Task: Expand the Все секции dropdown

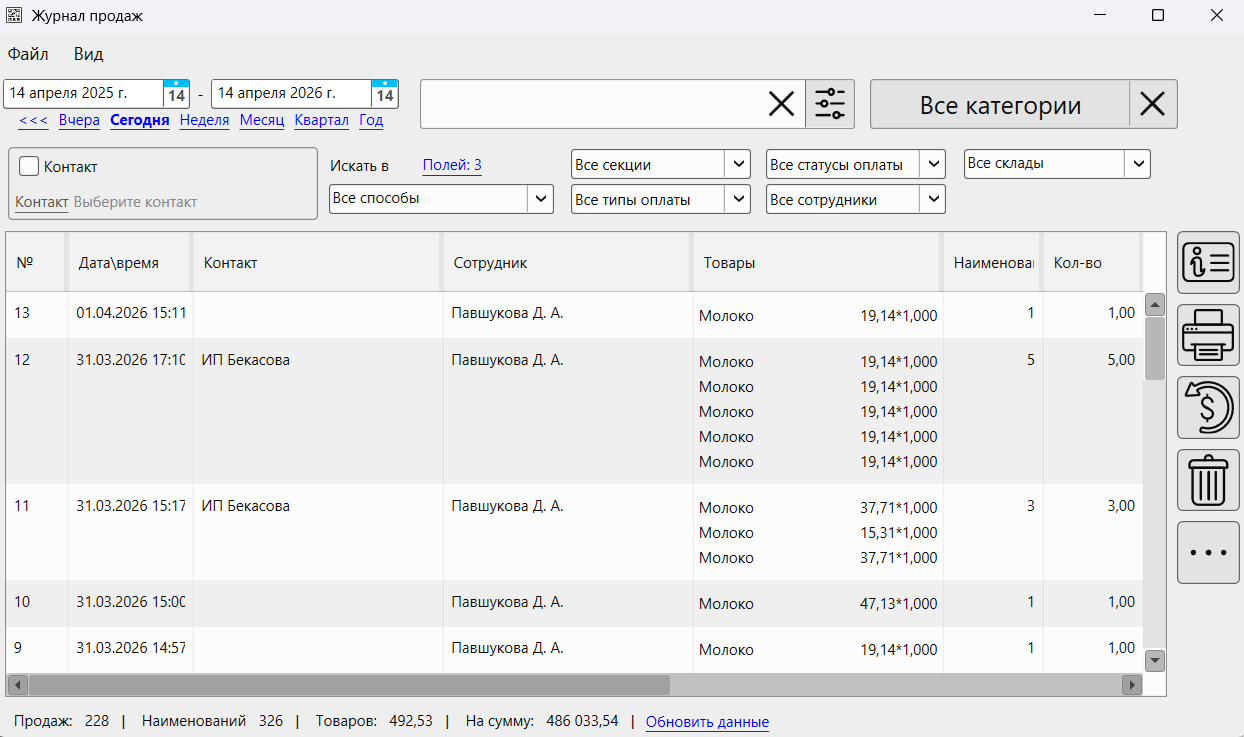Action: 738,164
